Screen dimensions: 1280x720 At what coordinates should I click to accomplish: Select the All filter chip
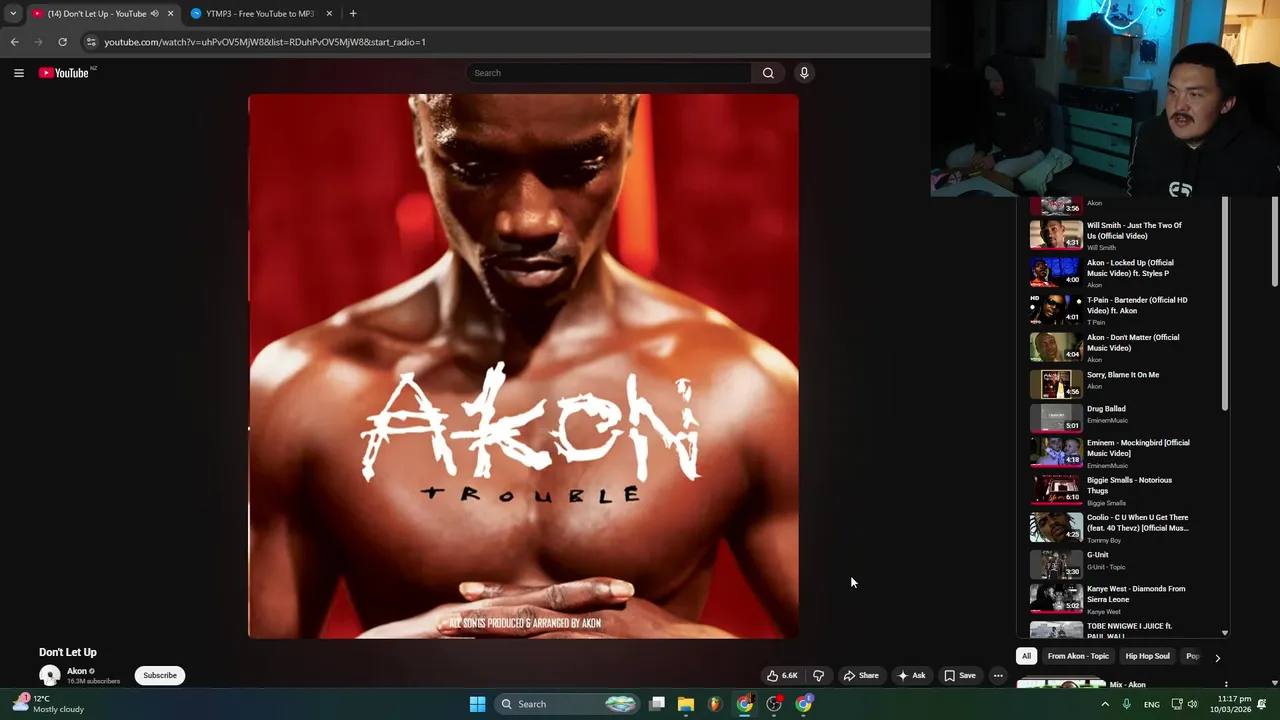(1026, 657)
